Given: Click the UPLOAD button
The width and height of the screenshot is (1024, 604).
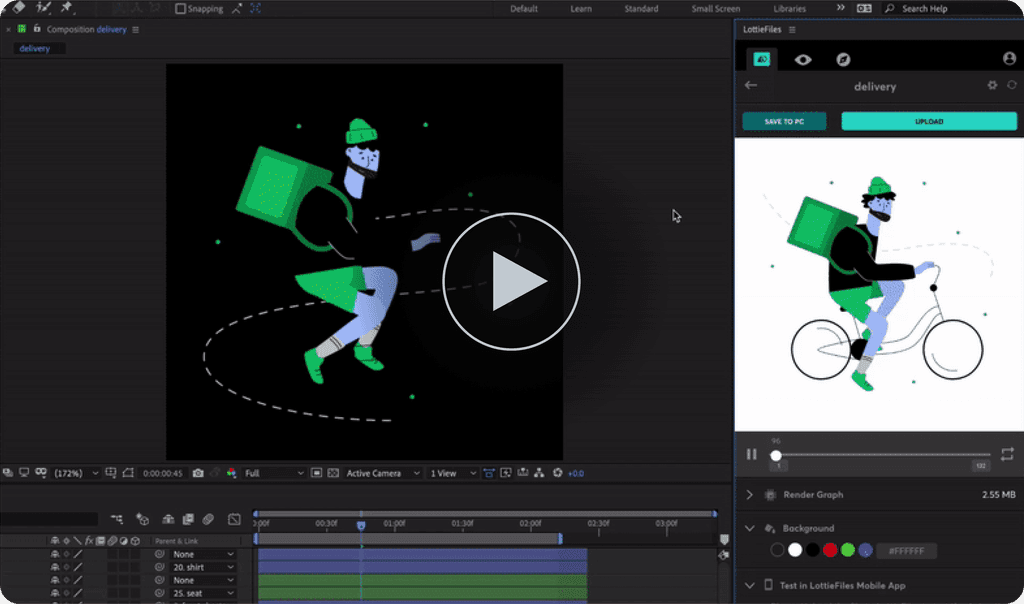Looking at the screenshot, I should 928,121.
